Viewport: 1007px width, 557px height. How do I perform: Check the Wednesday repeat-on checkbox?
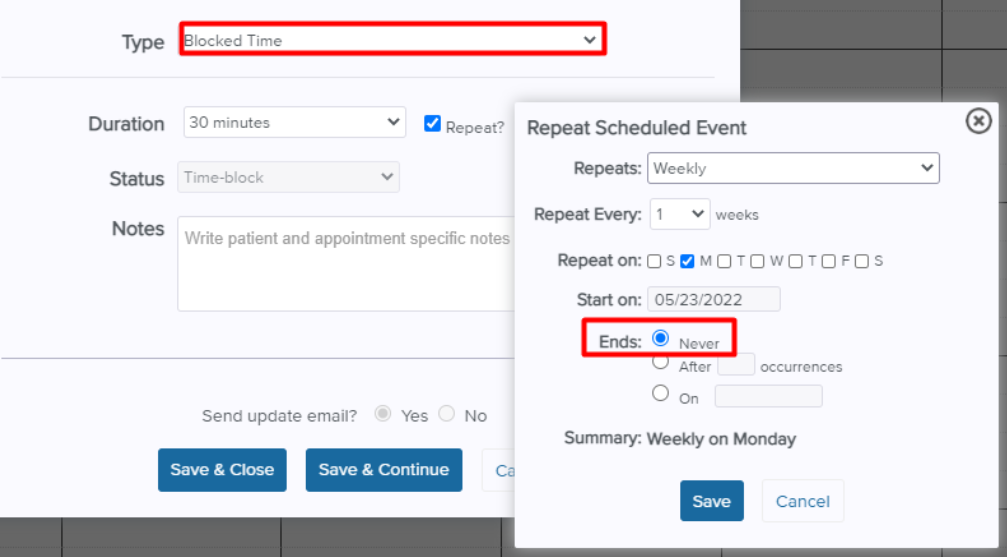point(757,261)
